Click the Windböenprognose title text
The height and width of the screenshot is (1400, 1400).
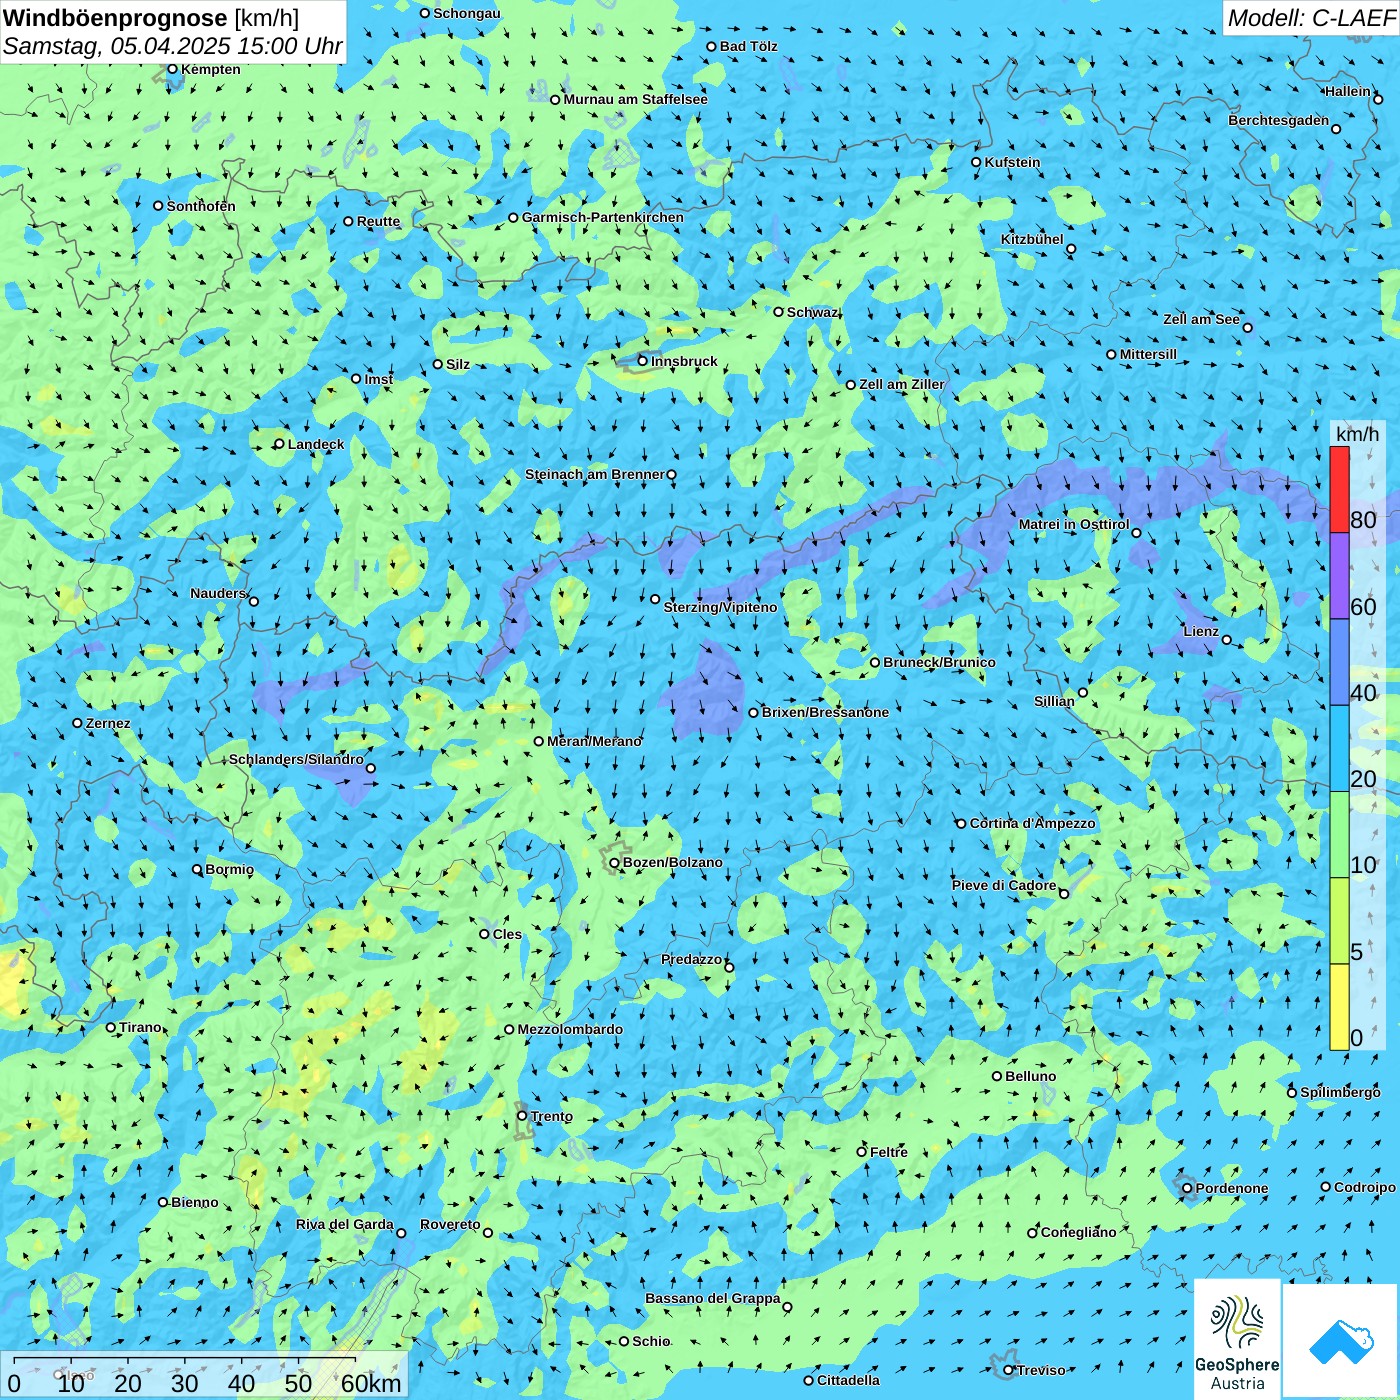pos(116,18)
